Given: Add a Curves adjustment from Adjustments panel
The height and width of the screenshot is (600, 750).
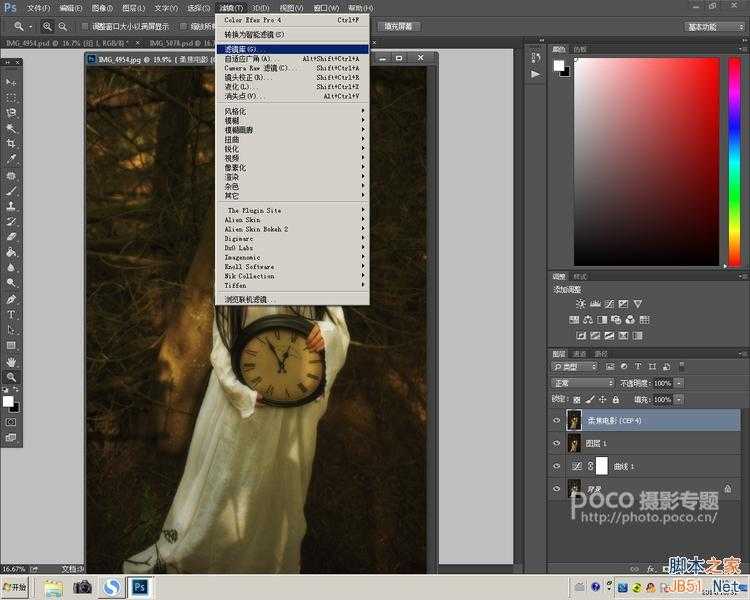Looking at the screenshot, I should [609, 304].
